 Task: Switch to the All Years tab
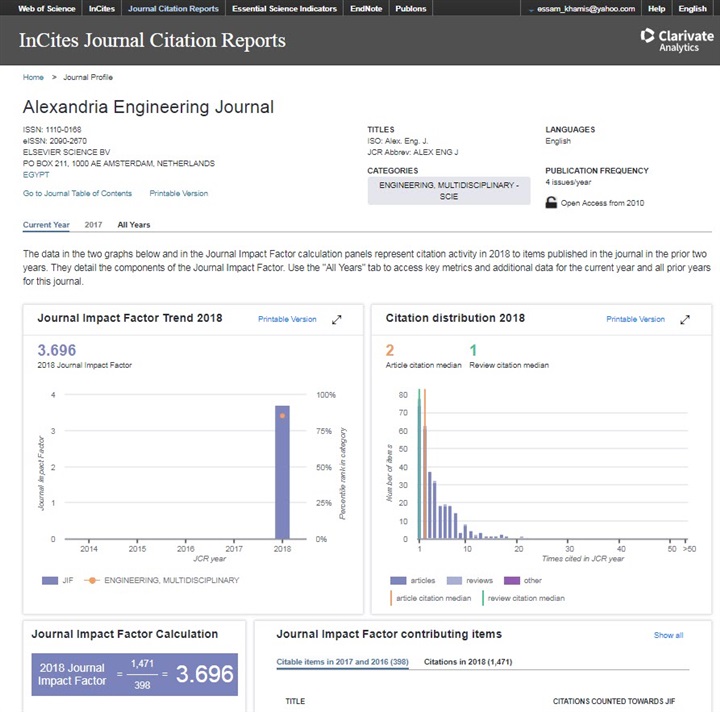point(133,225)
